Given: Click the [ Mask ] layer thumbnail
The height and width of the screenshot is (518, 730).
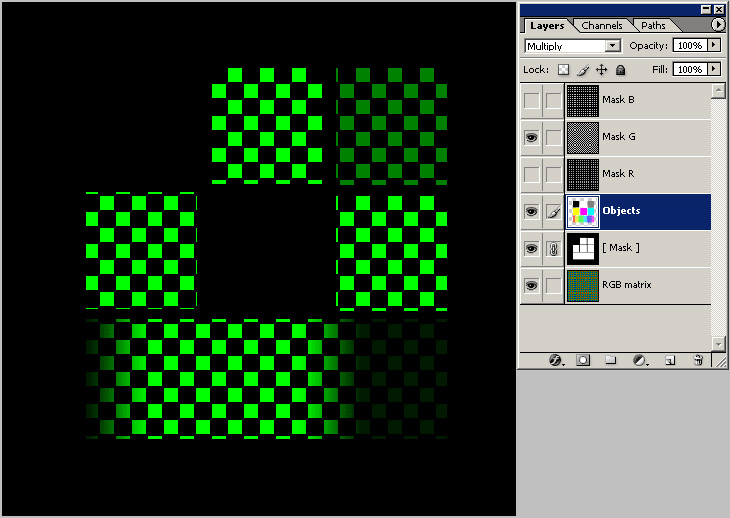Looking at the screenshot, I should [x=583, y=249].
